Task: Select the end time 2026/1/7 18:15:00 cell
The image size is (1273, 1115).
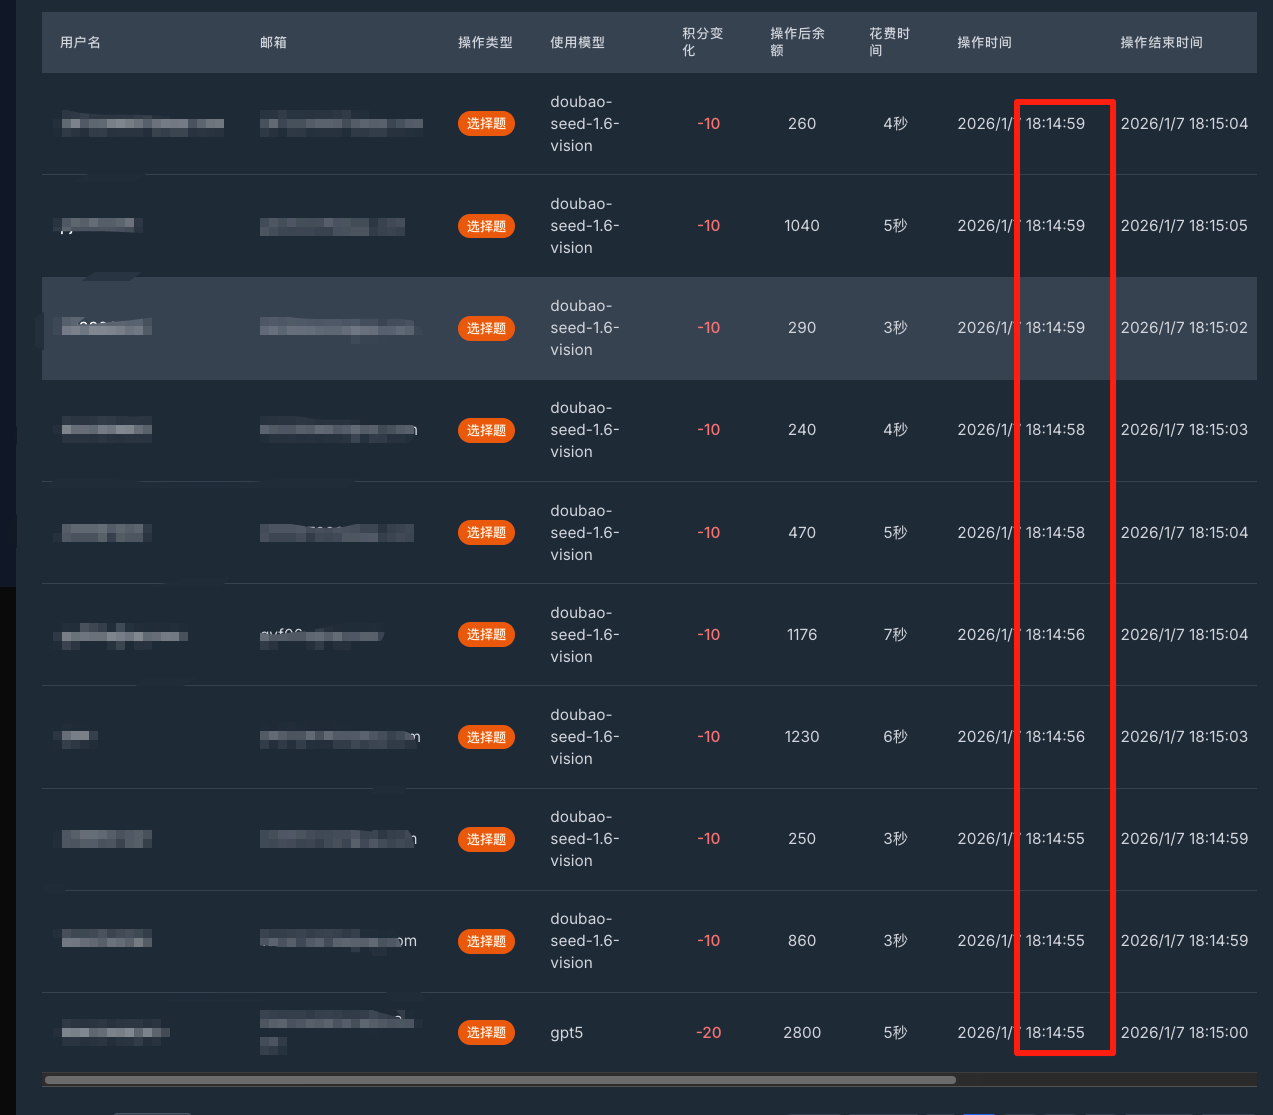Action: pyautogui.click(x=1184, y=1033)
